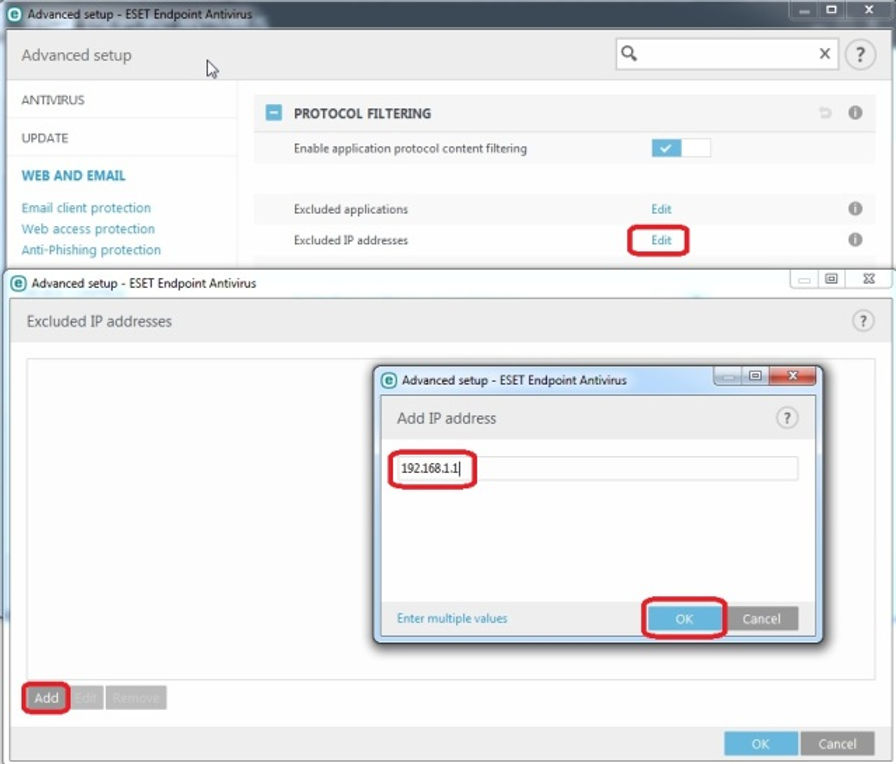This screenshot has height=764, width=896.
Task: Click the revert arrow icon for Protocol Filtering
Action: coord(825,113)
